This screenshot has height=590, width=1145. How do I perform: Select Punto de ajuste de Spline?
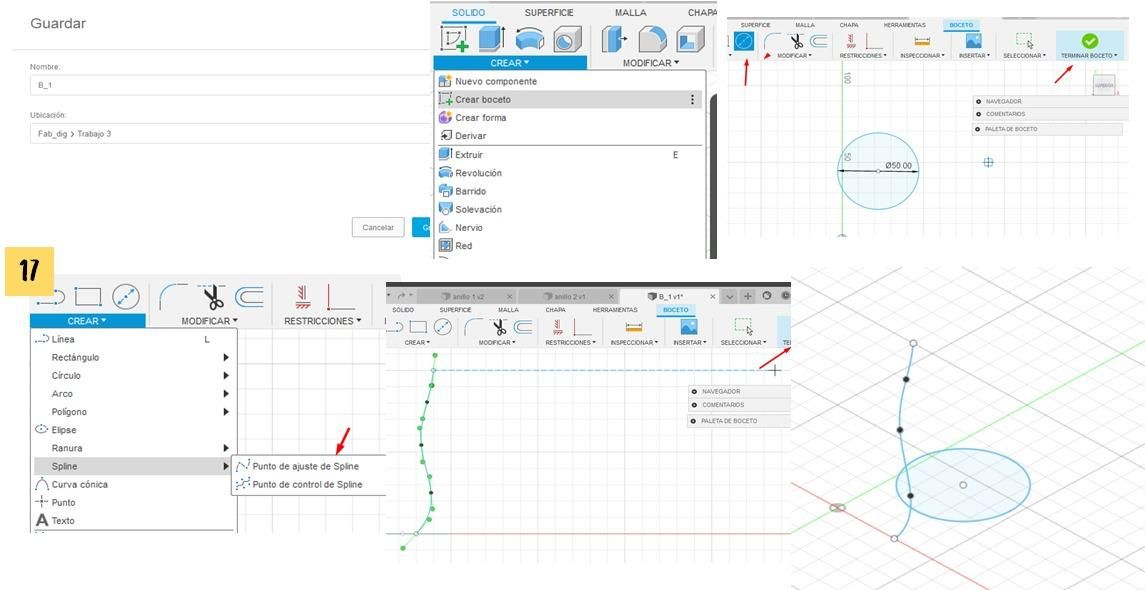click(x=305, y=466)
